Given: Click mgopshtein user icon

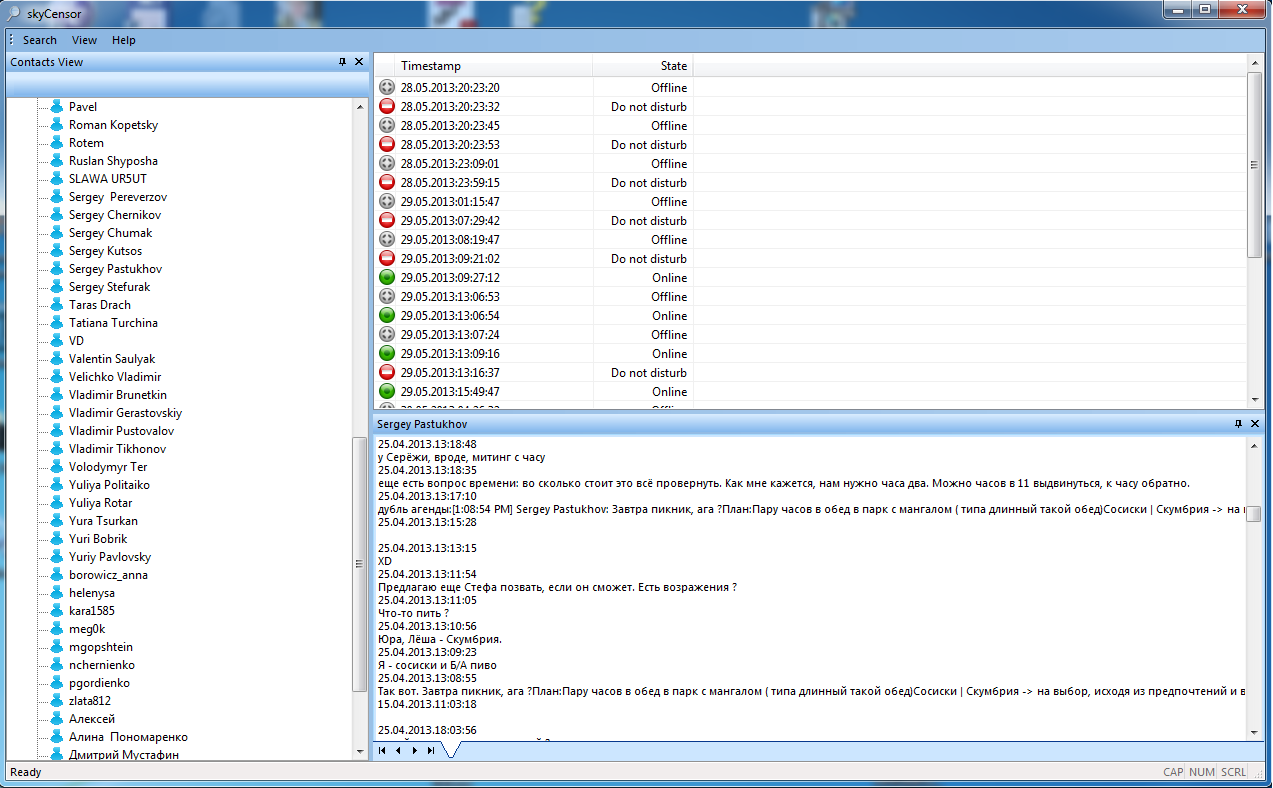Looking at the screenshot, I should point(57,646).
